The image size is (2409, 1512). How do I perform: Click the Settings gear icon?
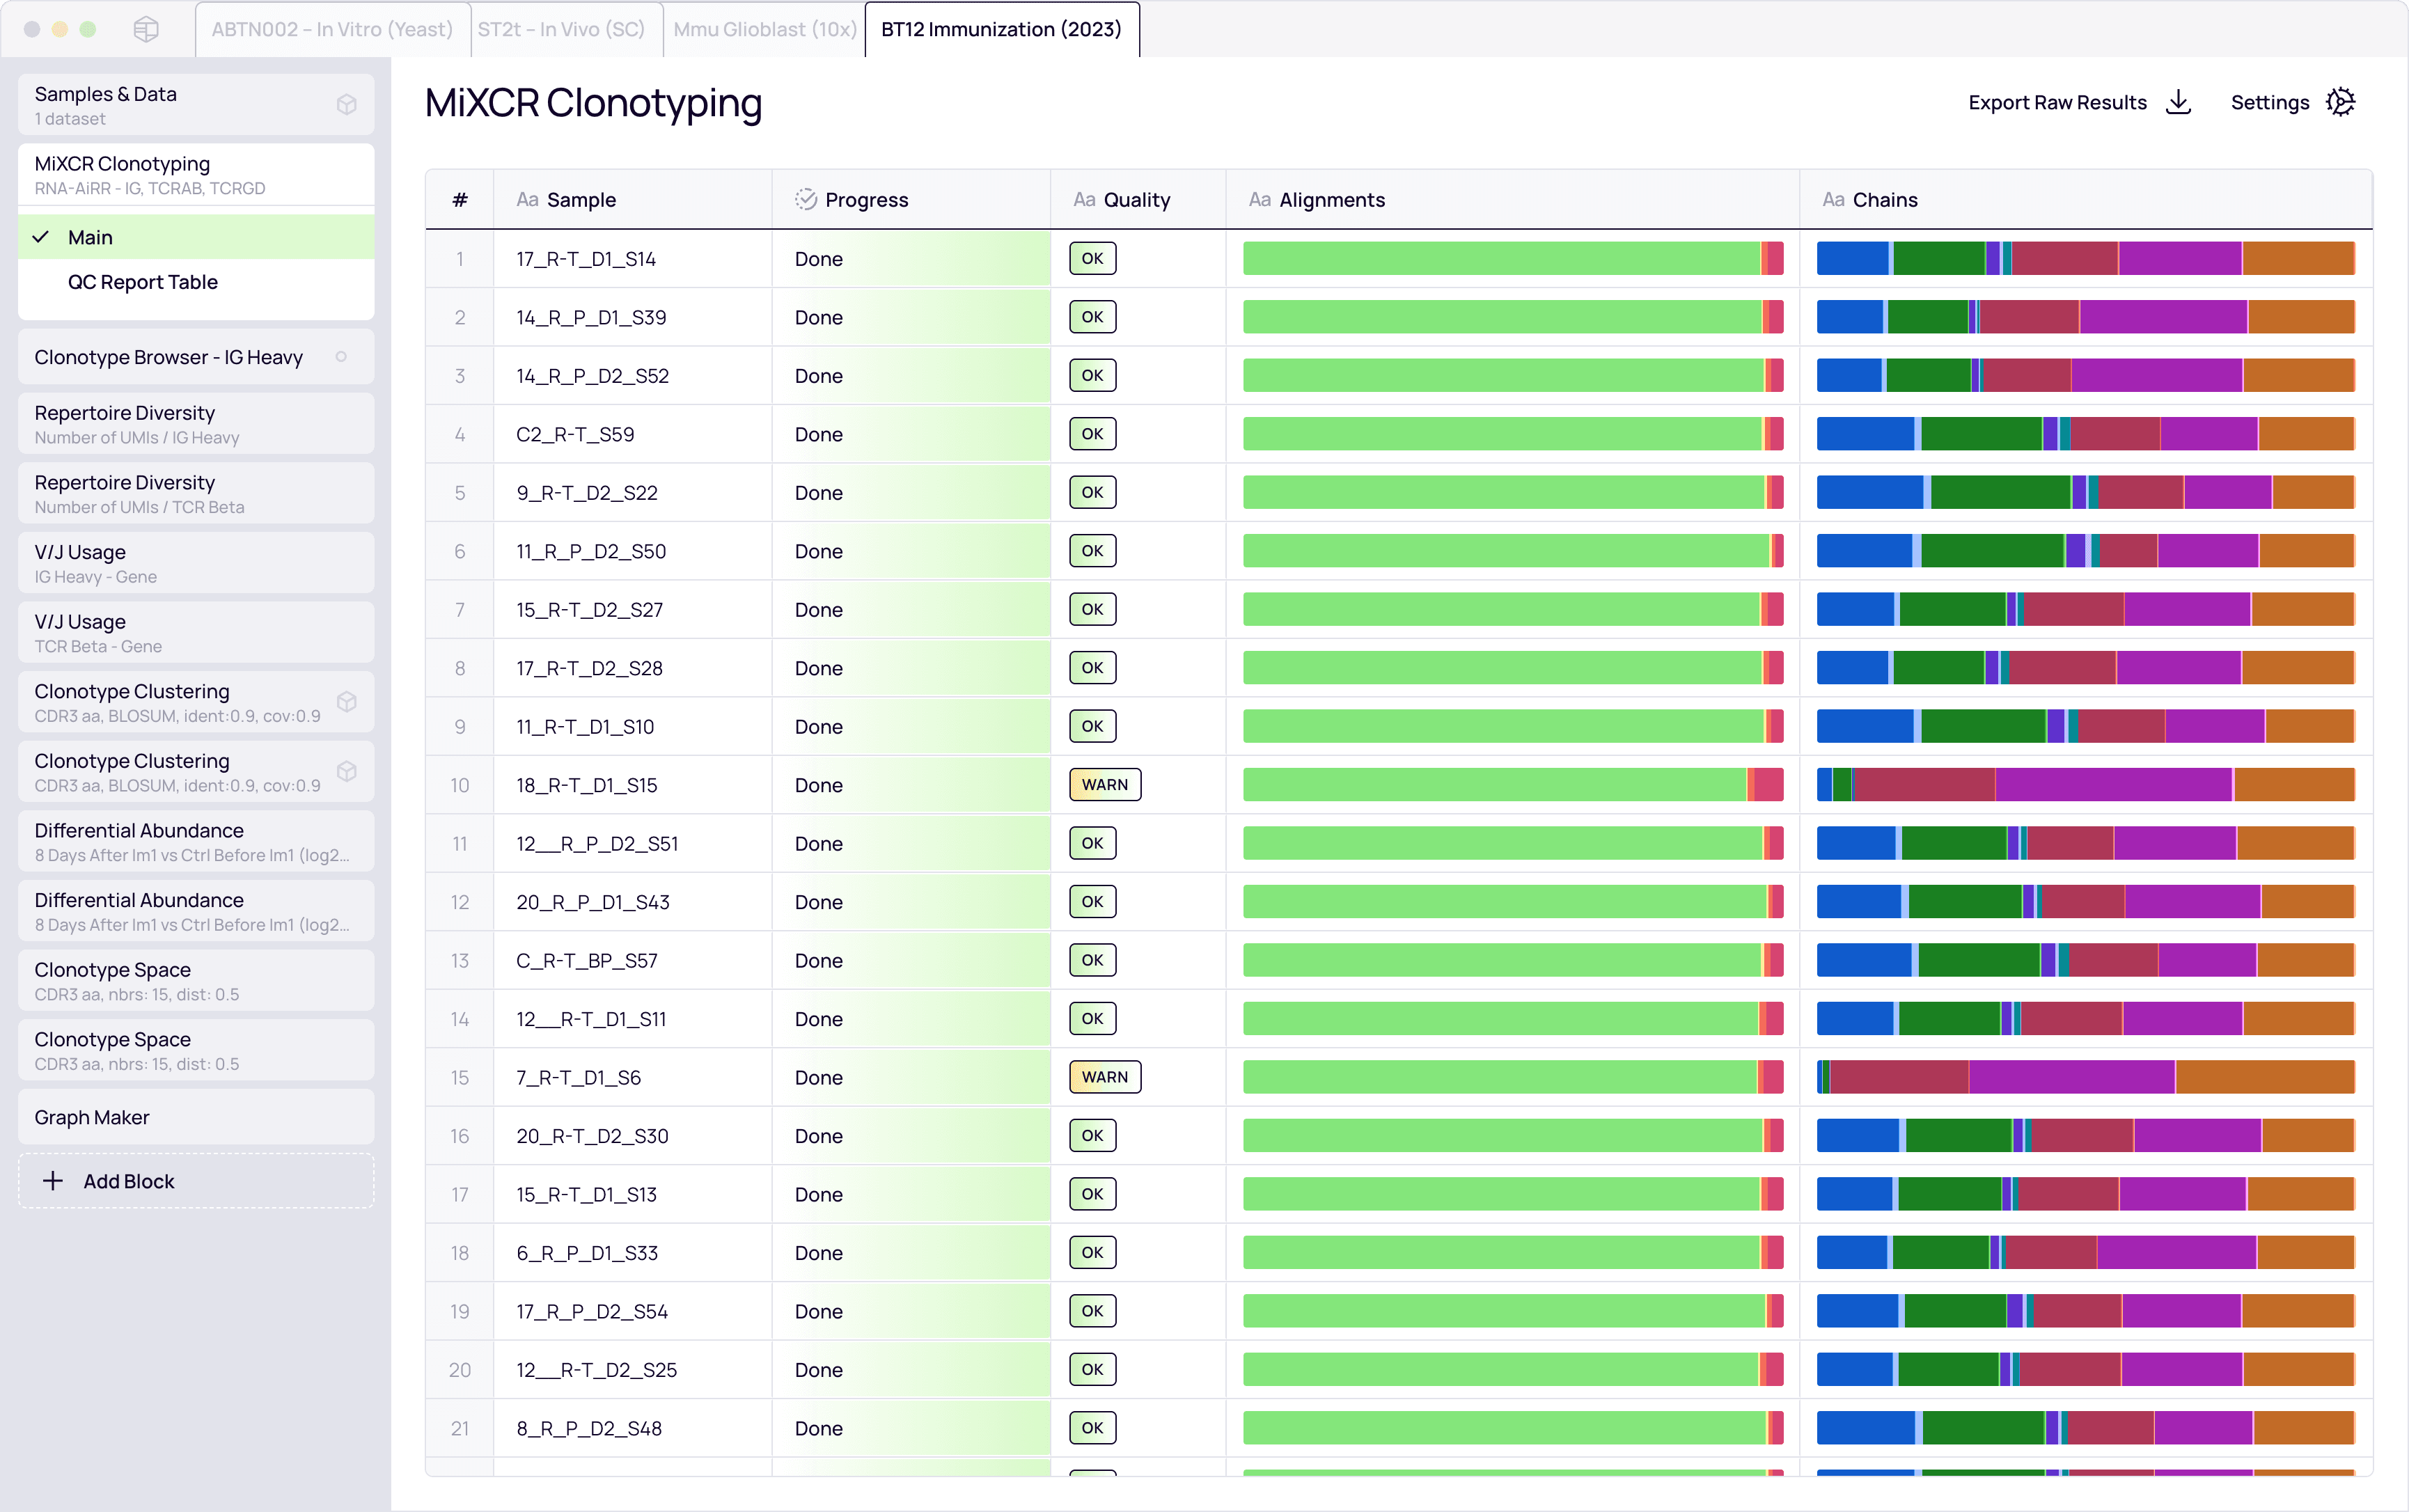click(2340, 102)
